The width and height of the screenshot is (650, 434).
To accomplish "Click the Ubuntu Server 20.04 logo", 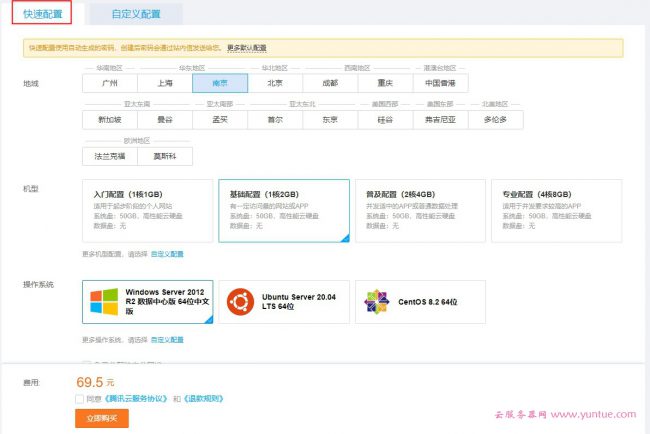I will coord(237,302).
